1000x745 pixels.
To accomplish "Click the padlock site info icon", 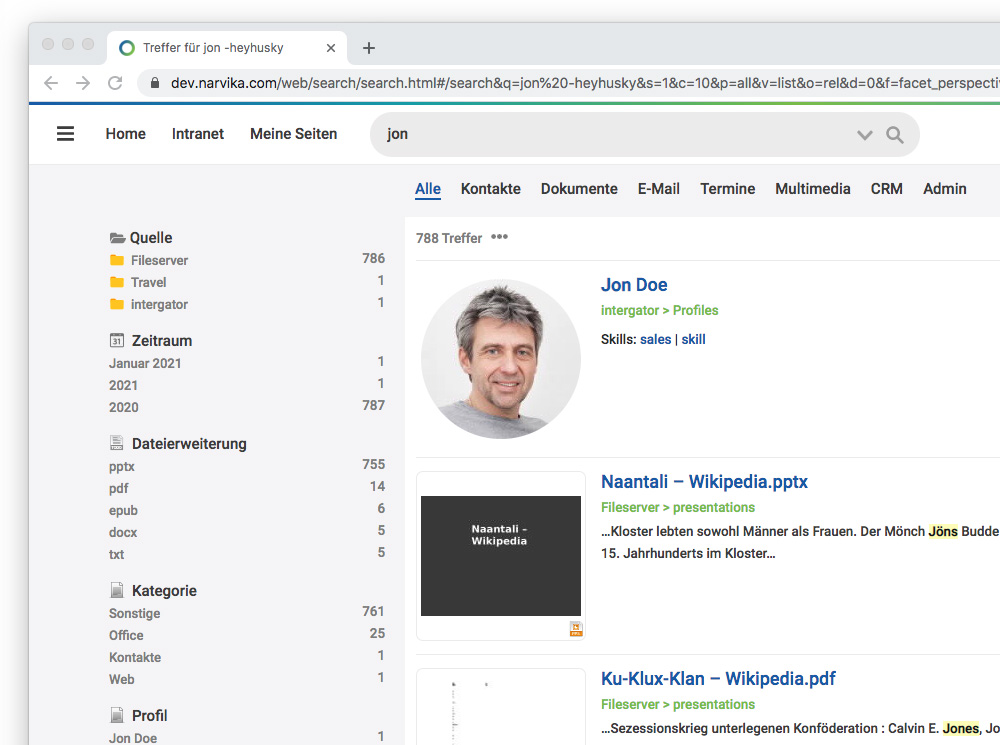I will pyautogui.click(x=154, y=83).
